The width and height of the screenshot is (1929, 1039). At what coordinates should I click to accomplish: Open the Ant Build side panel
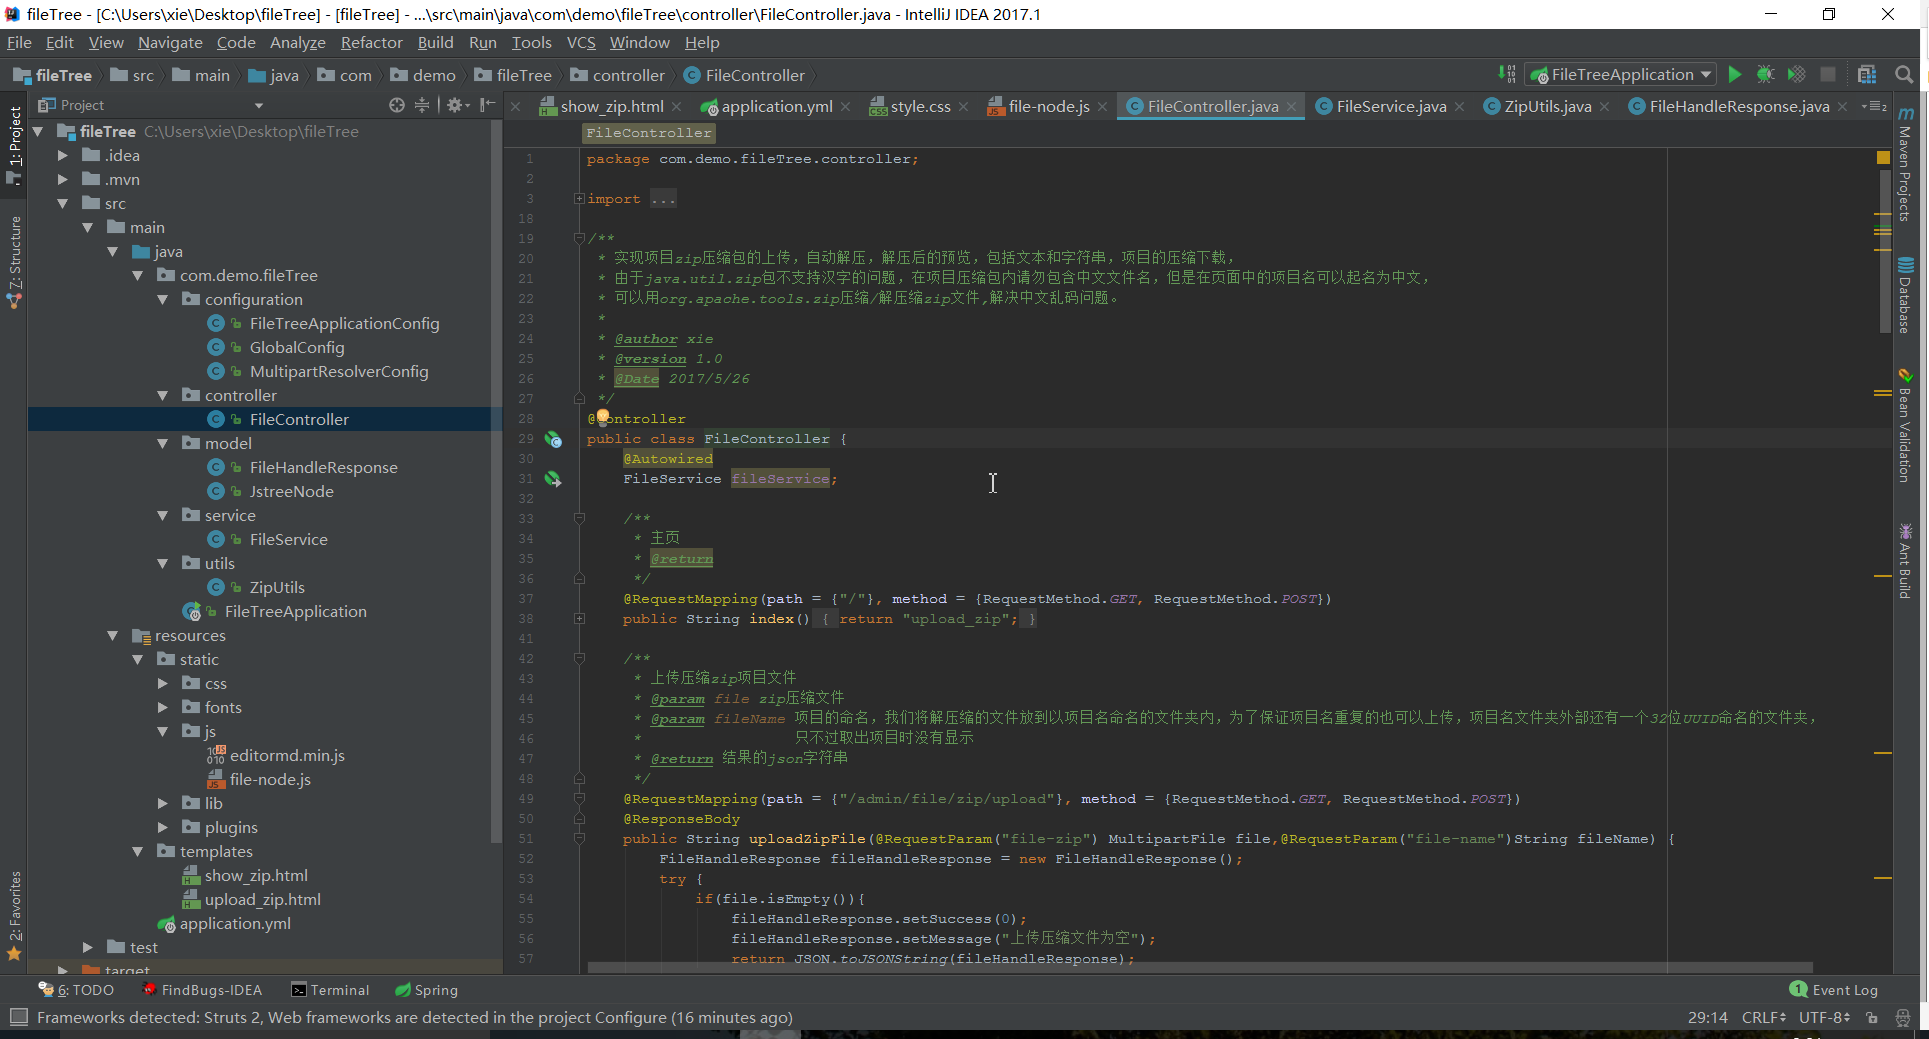(x=1906, y=561)
